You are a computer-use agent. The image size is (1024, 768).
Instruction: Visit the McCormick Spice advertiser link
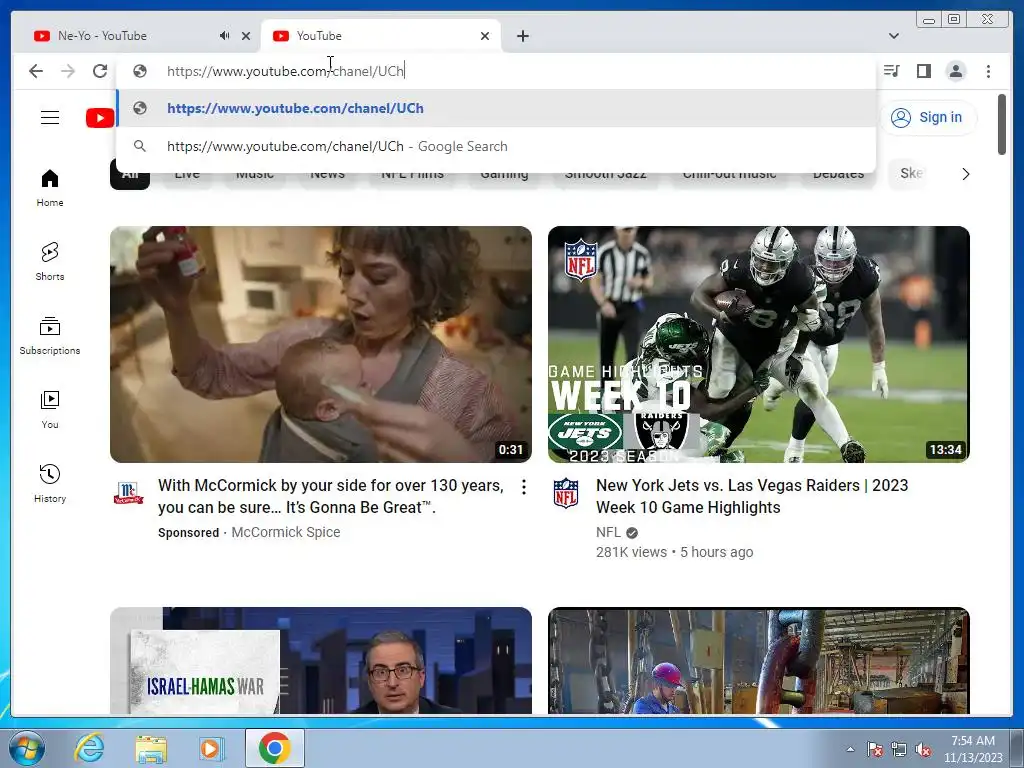coord(285,532)
